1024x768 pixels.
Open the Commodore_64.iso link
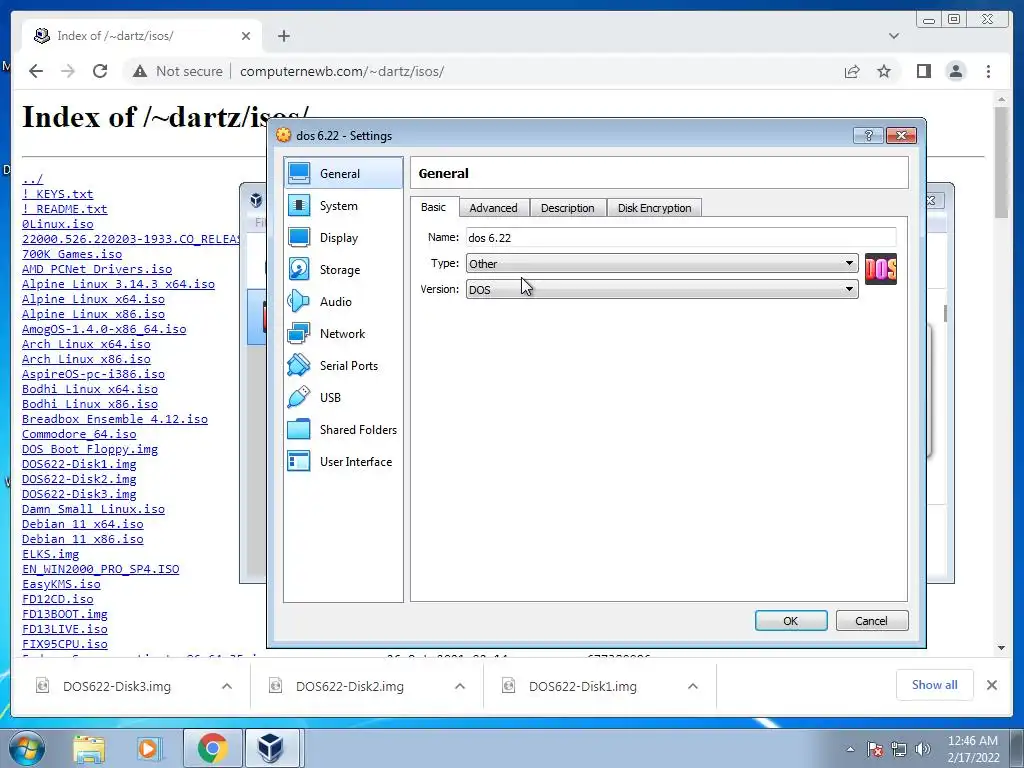(x=79, y=434)
